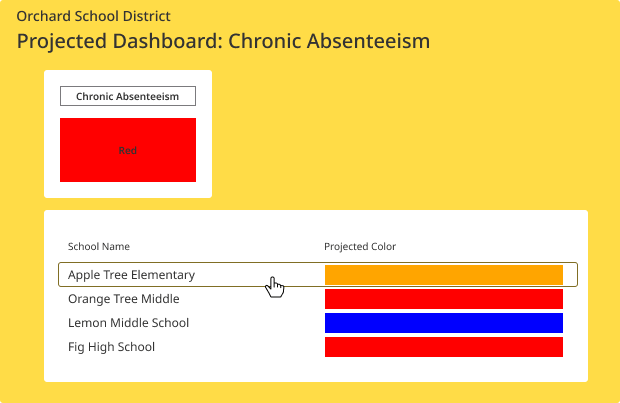The image size is (620, 403).
Task: Click the Projected Color column header
Action: (x=360, y=246)
